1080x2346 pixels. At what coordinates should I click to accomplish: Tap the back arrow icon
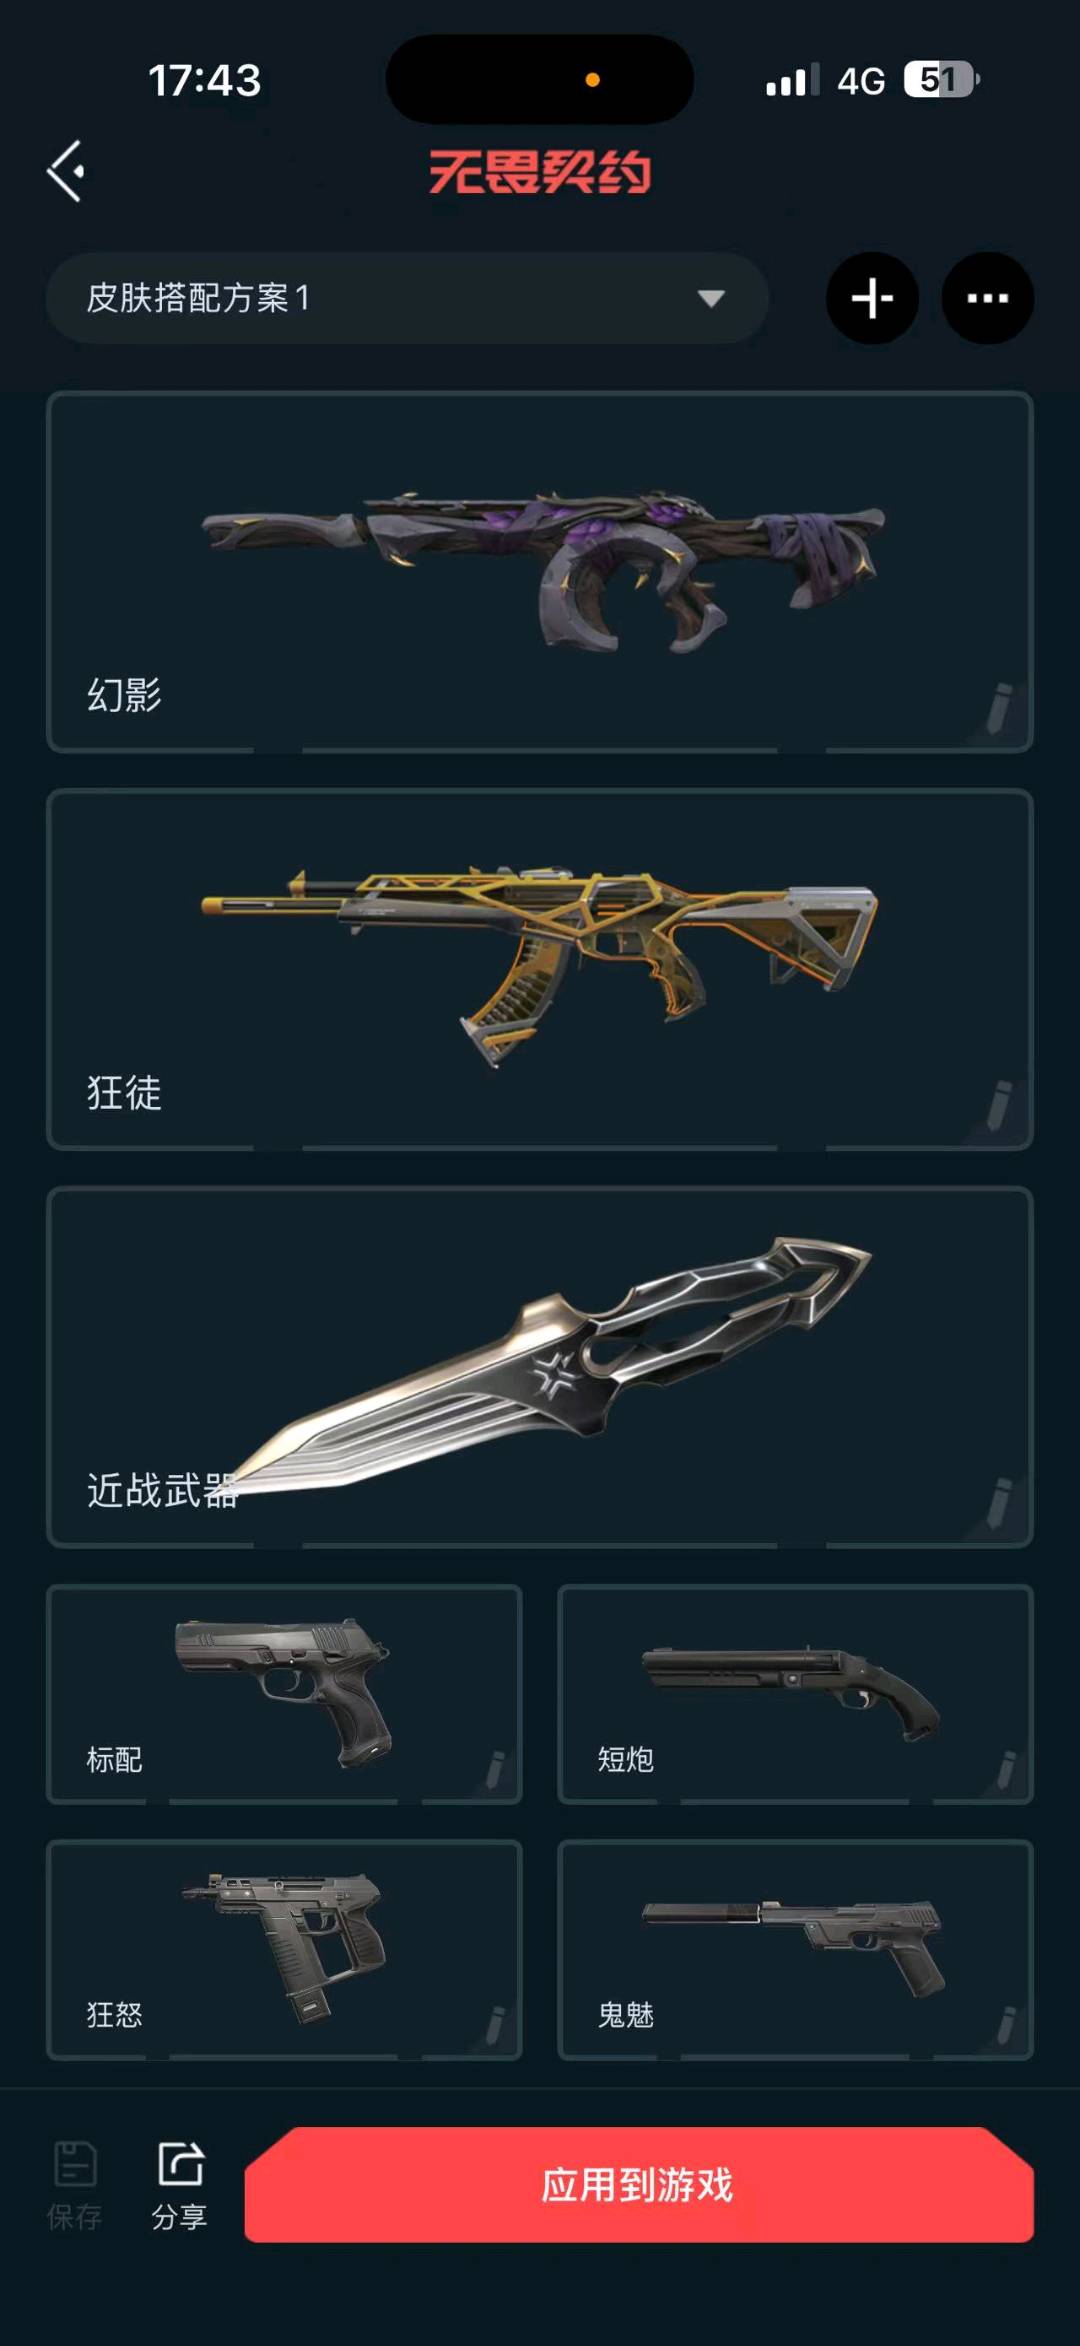(x=66, y=171)
